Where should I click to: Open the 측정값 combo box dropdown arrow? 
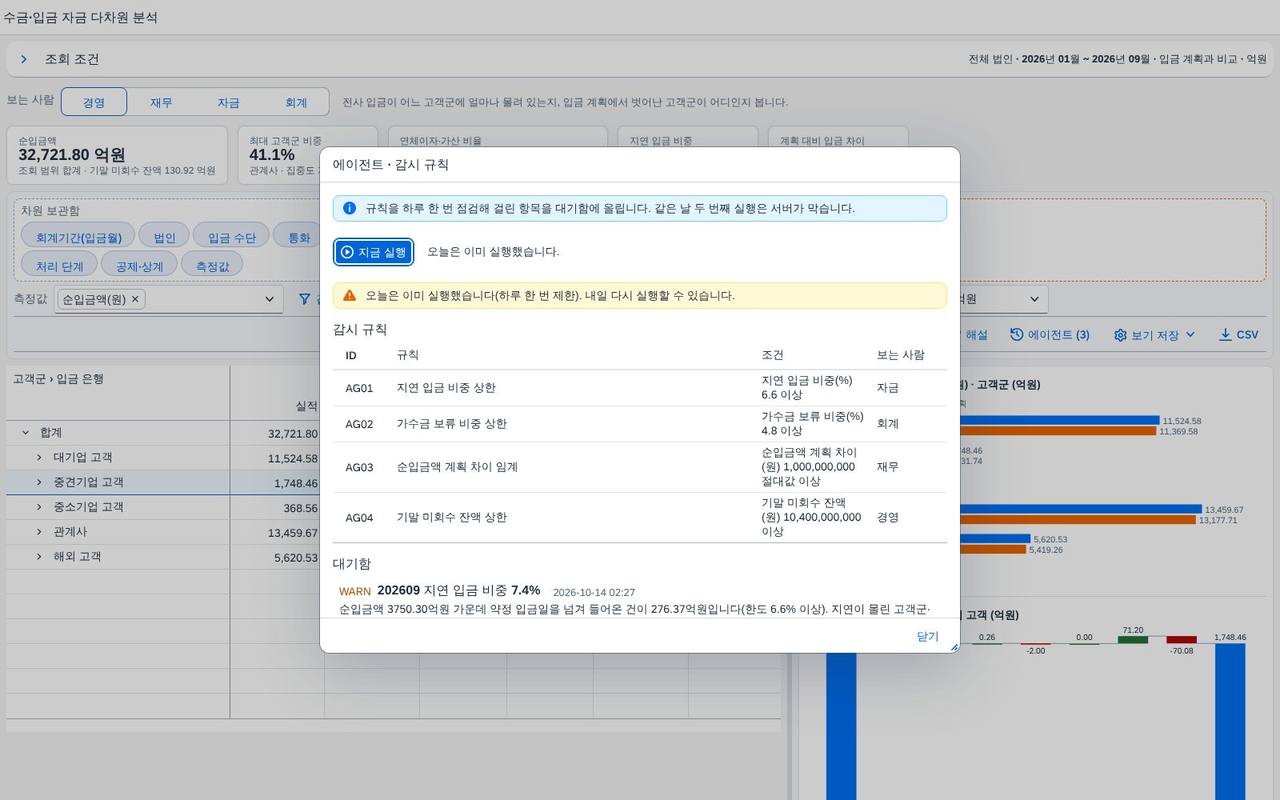pos(268,299)
